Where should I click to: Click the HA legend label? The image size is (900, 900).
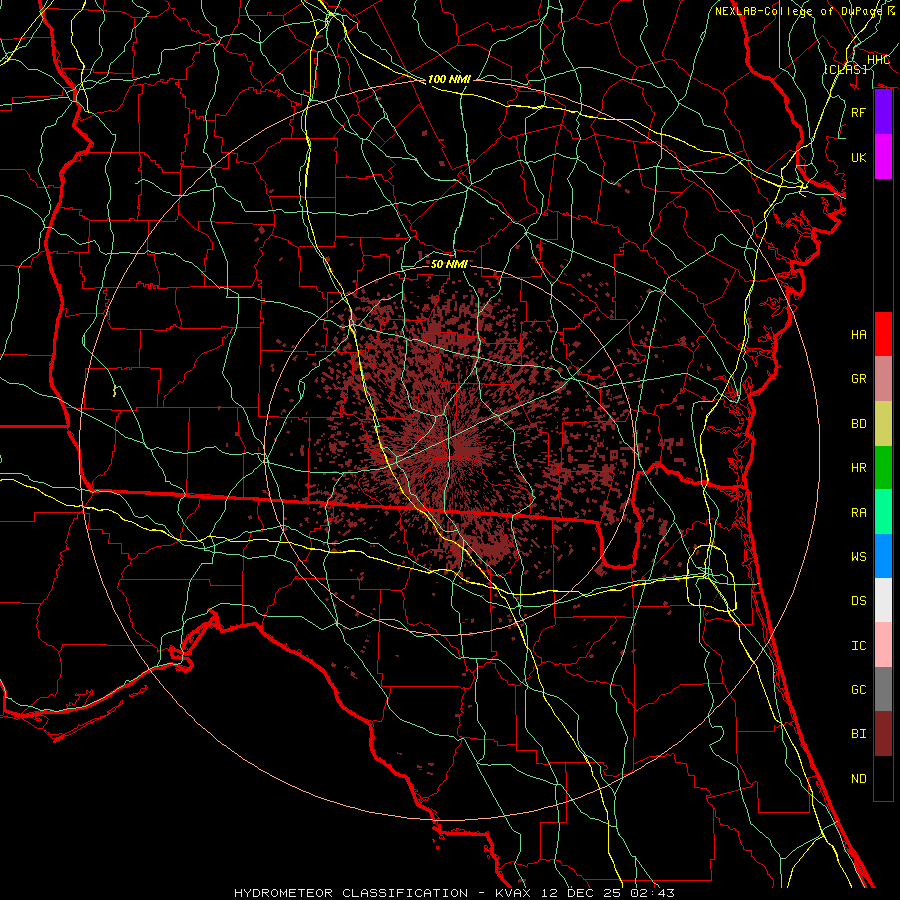click(x=858, y=334)
